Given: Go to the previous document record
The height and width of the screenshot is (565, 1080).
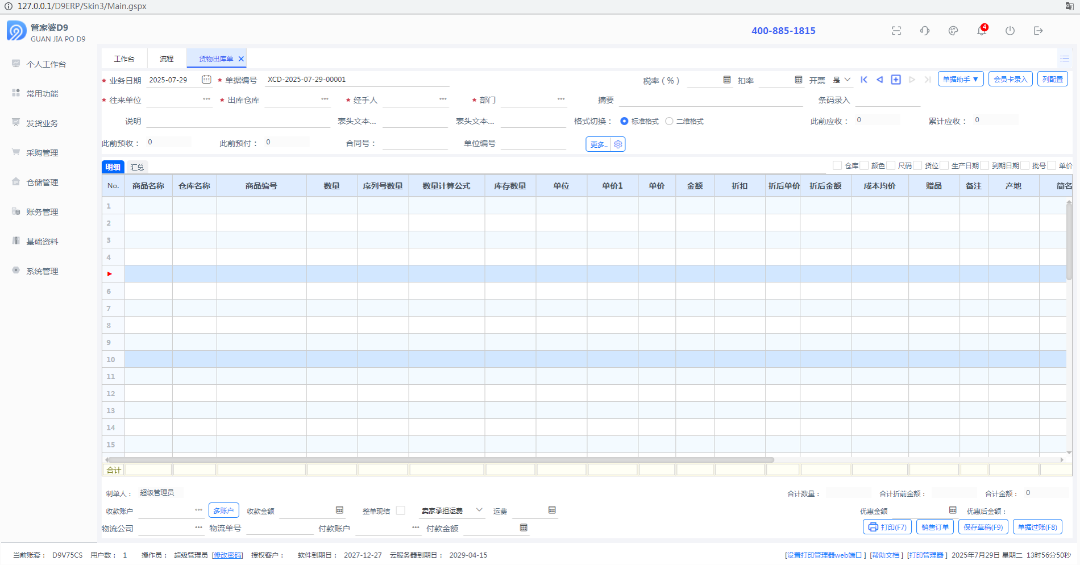Looking at the screenshot, I should tap(880, 80).
